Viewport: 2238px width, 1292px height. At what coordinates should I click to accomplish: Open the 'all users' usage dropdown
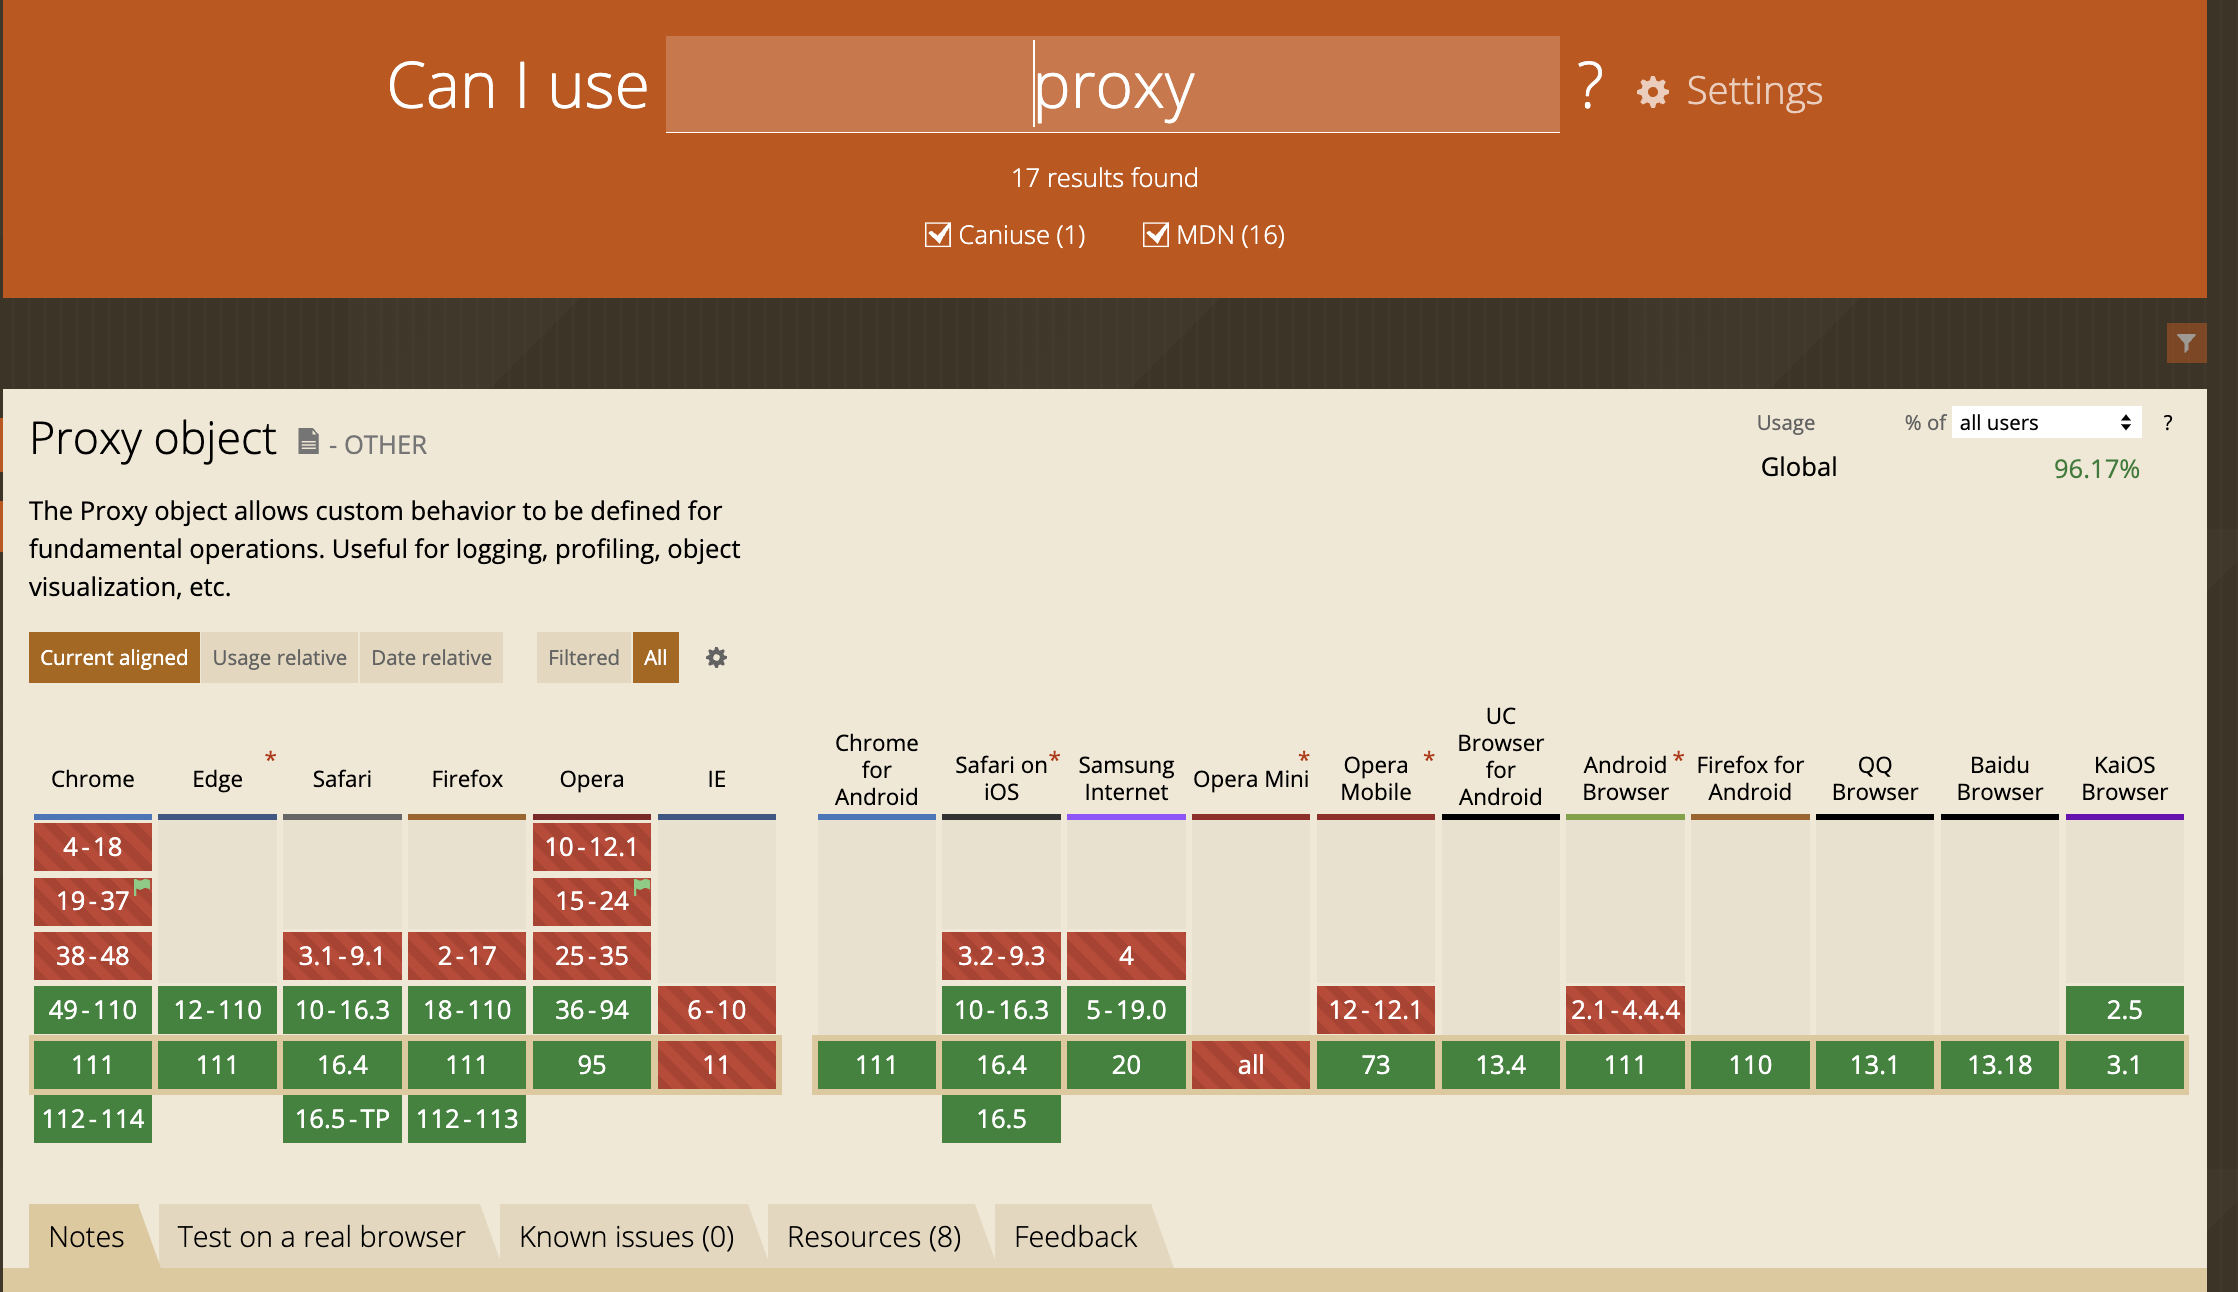coord(2046,423)
